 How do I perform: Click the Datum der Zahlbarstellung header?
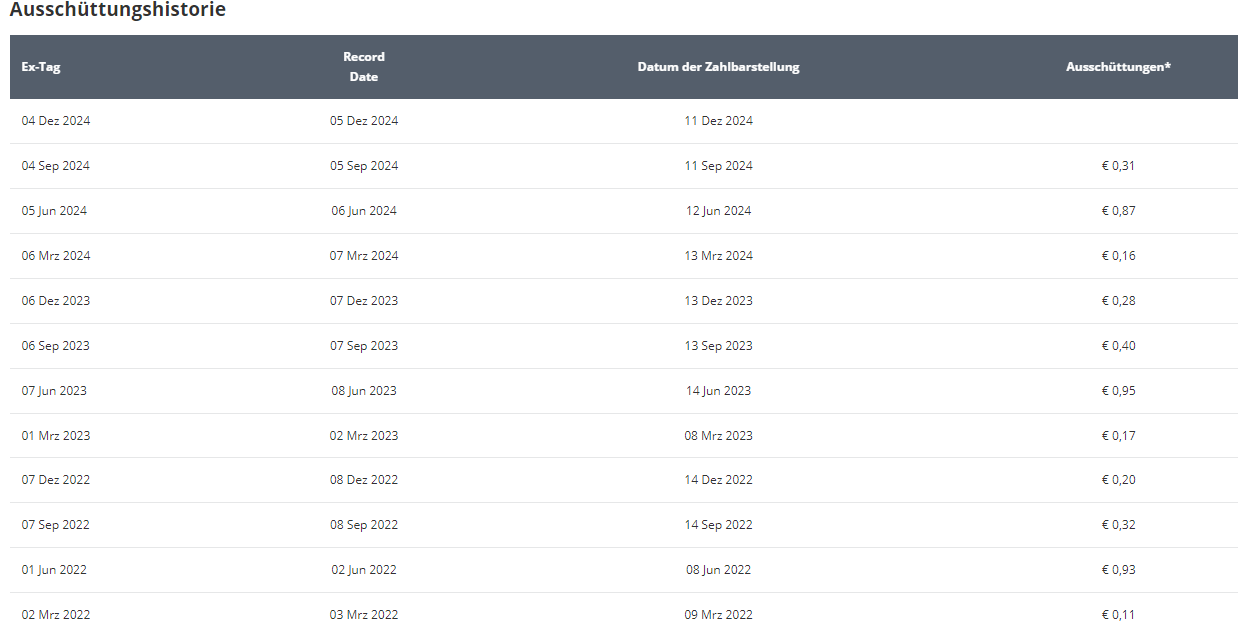(x=718, y=67)
